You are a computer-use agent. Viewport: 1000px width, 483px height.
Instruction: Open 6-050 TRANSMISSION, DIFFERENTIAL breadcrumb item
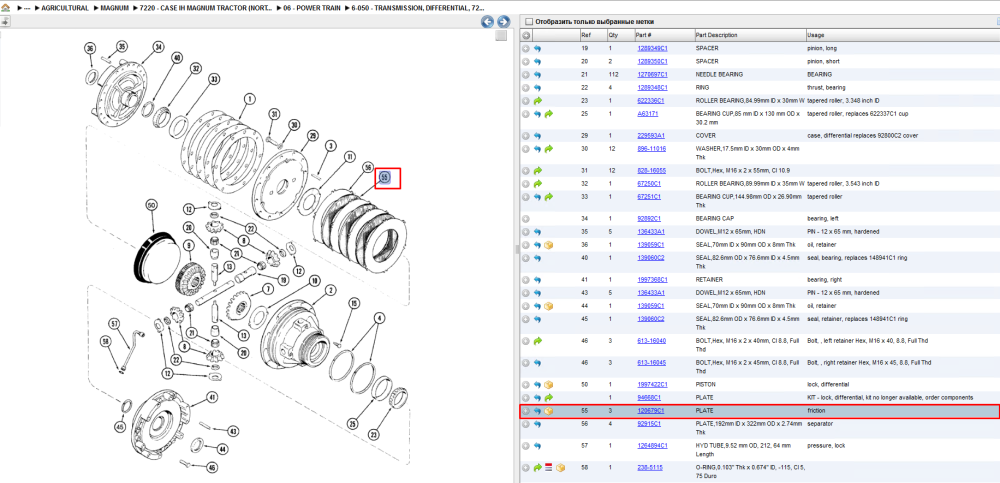pyautogui.click(x=418, y=7)
